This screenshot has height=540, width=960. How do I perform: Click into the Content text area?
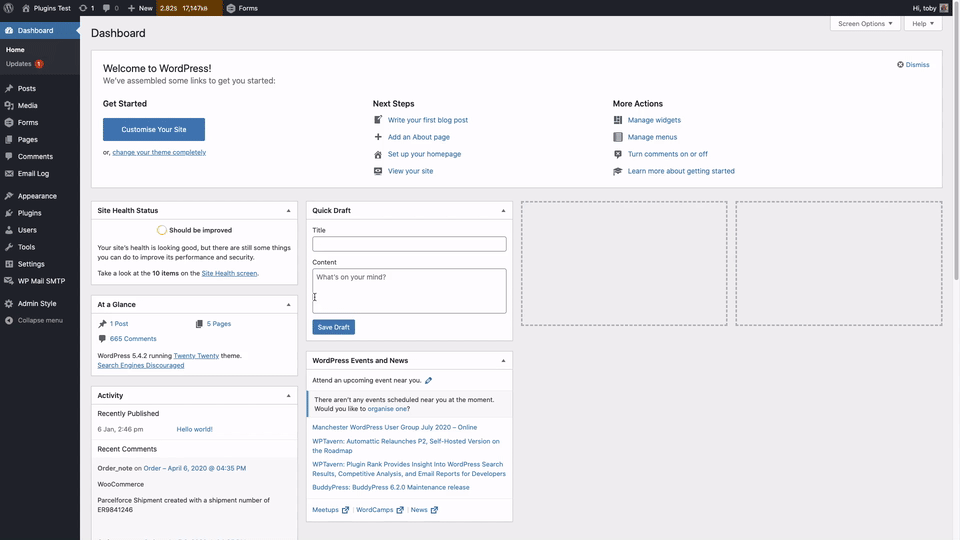(x=409, y=291)
